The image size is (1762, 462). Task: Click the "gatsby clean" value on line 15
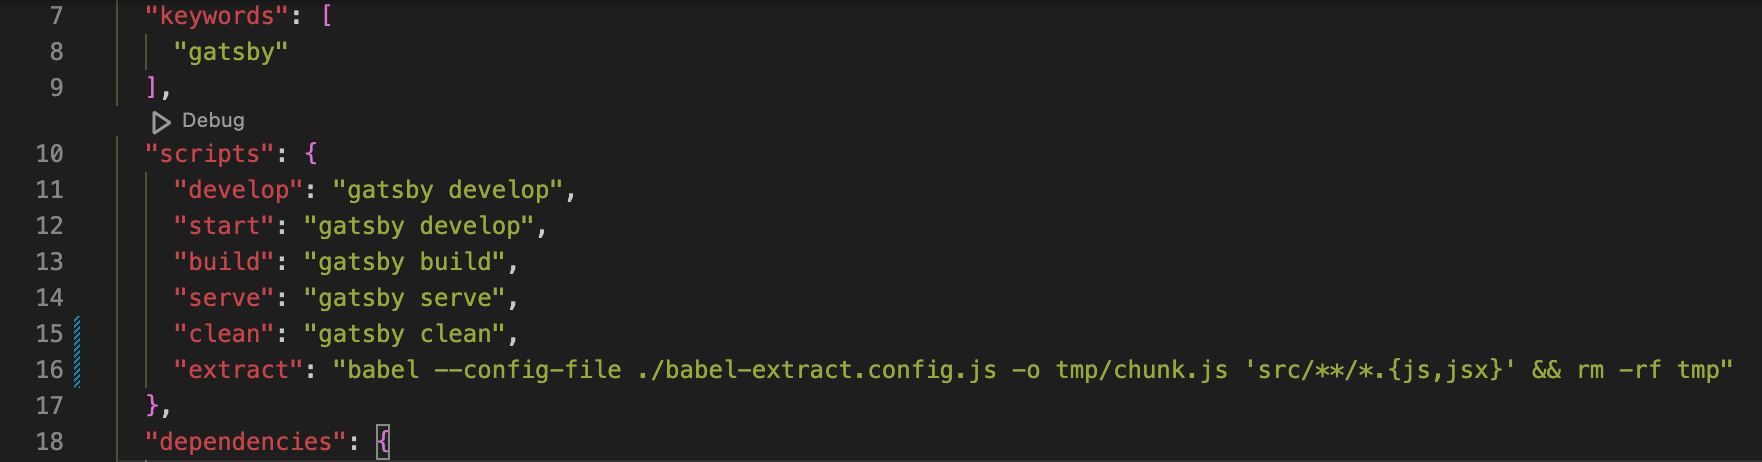point(411,334)
